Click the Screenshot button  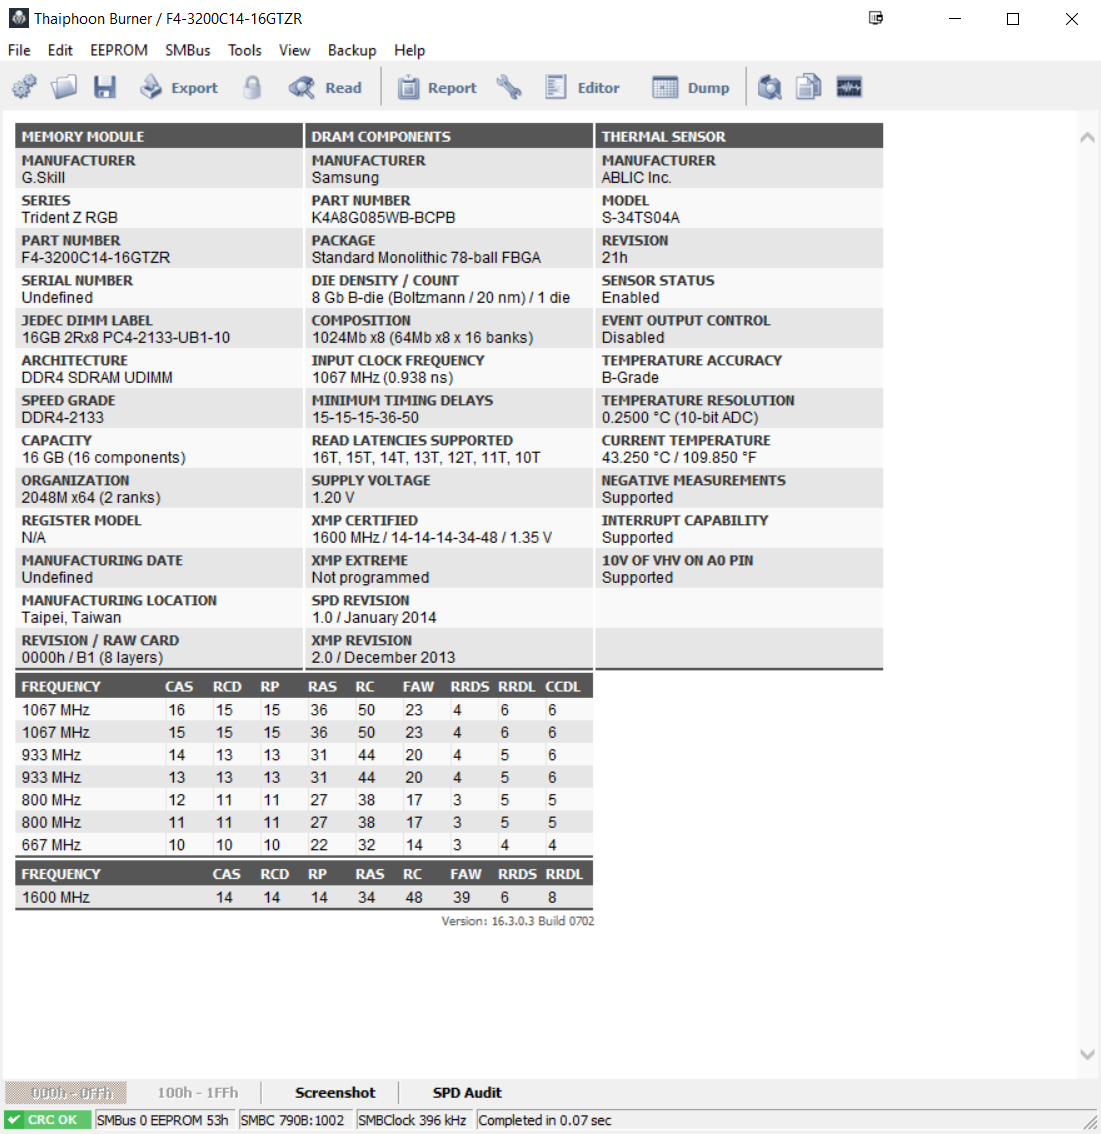[x=335, y=1092]
